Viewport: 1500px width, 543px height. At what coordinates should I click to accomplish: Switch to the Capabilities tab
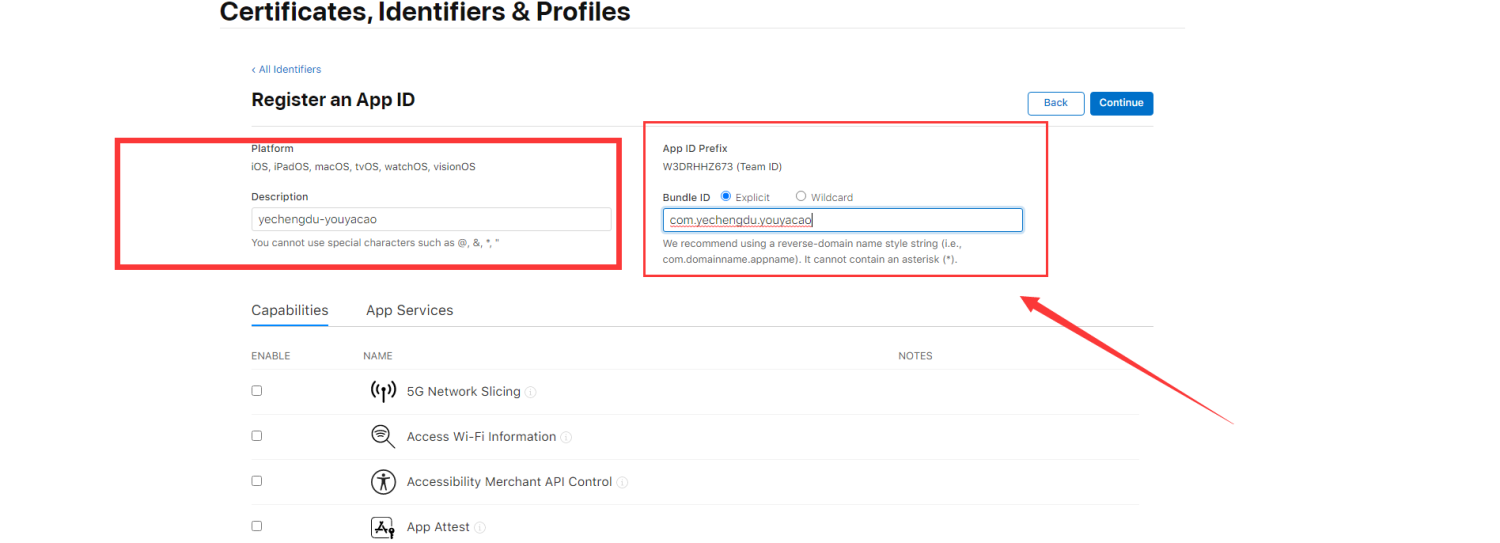point(290,310)
